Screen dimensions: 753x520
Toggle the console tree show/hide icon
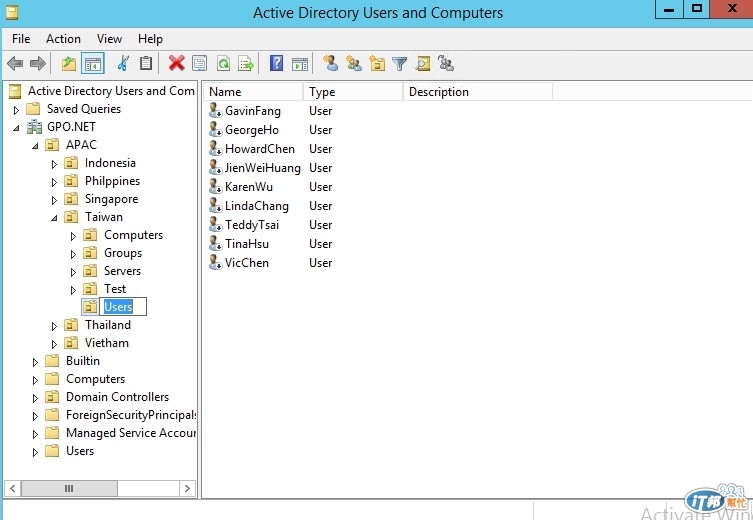93,63
